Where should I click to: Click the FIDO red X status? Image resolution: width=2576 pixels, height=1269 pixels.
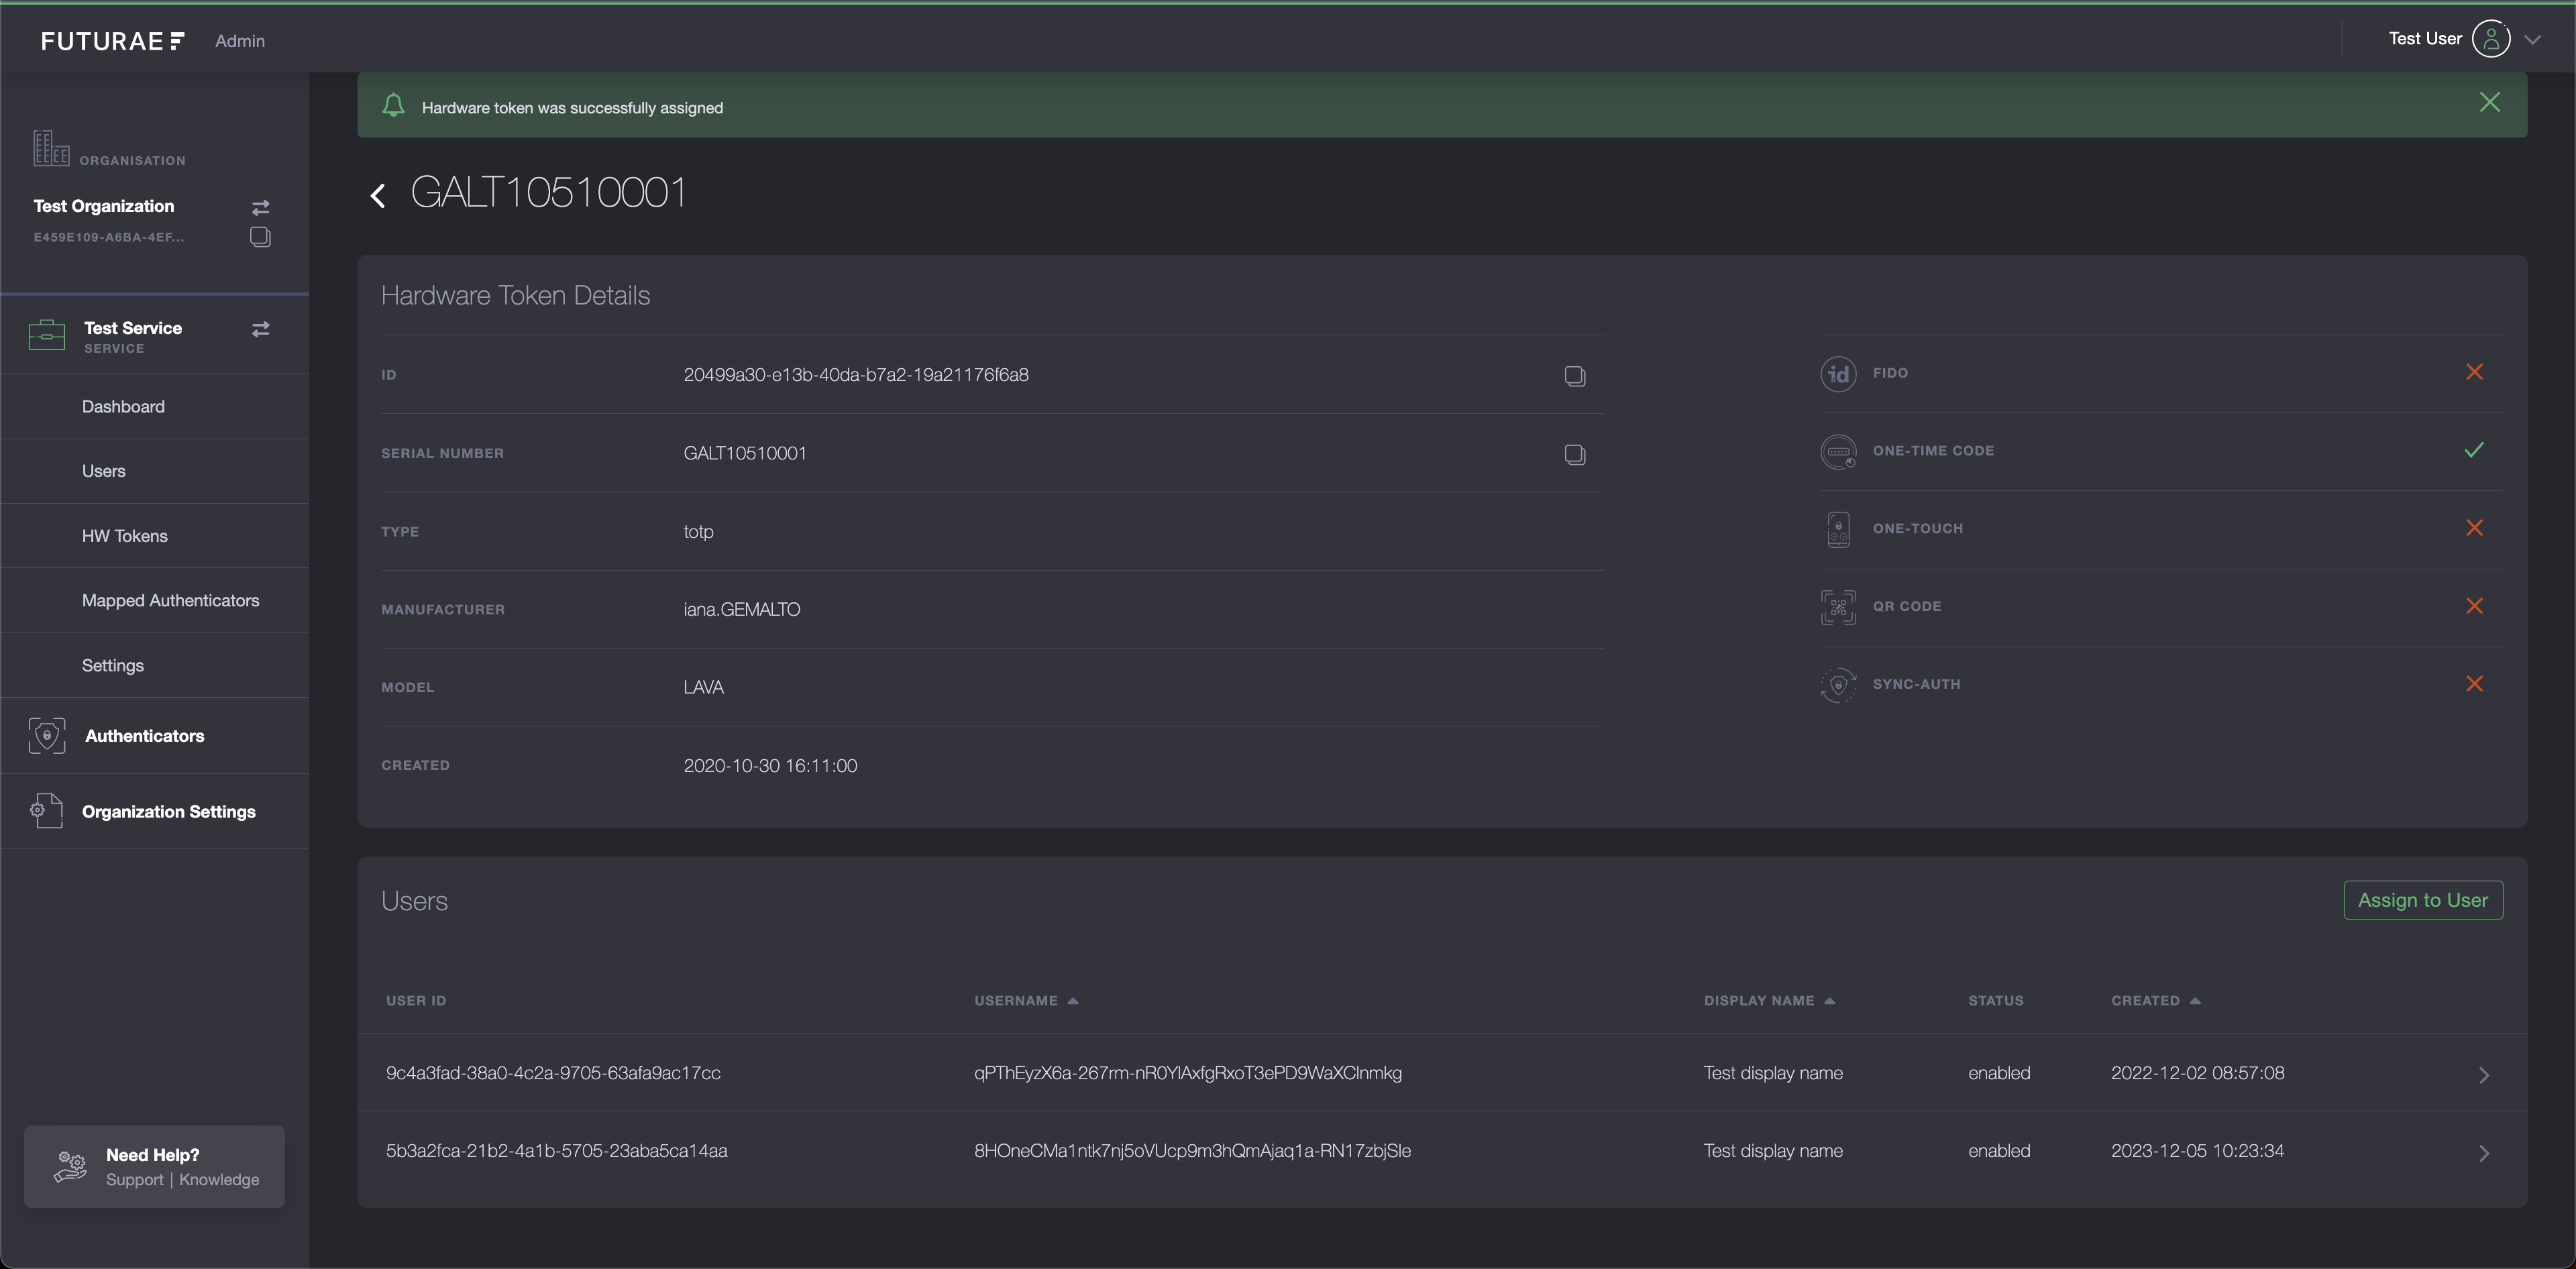[x=2475, y=372]
